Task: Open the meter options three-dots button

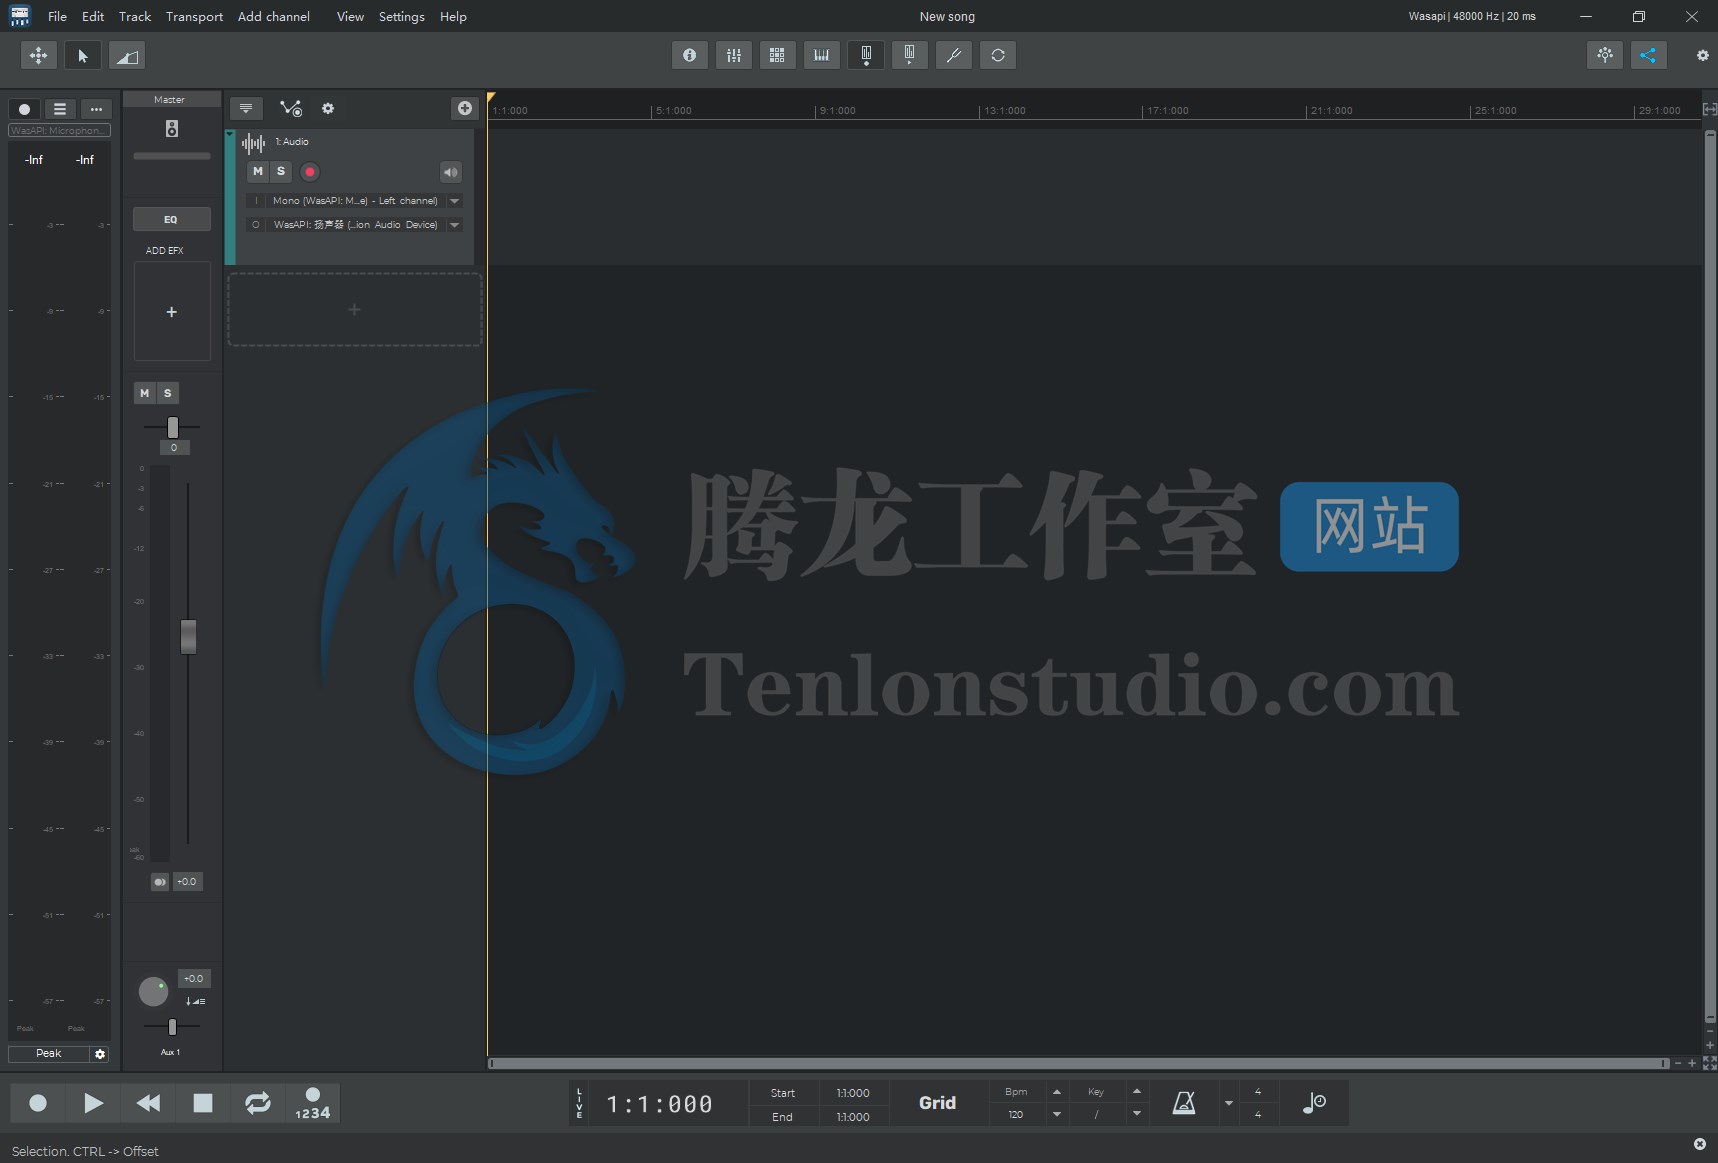Action: click(x=96, y=109)
